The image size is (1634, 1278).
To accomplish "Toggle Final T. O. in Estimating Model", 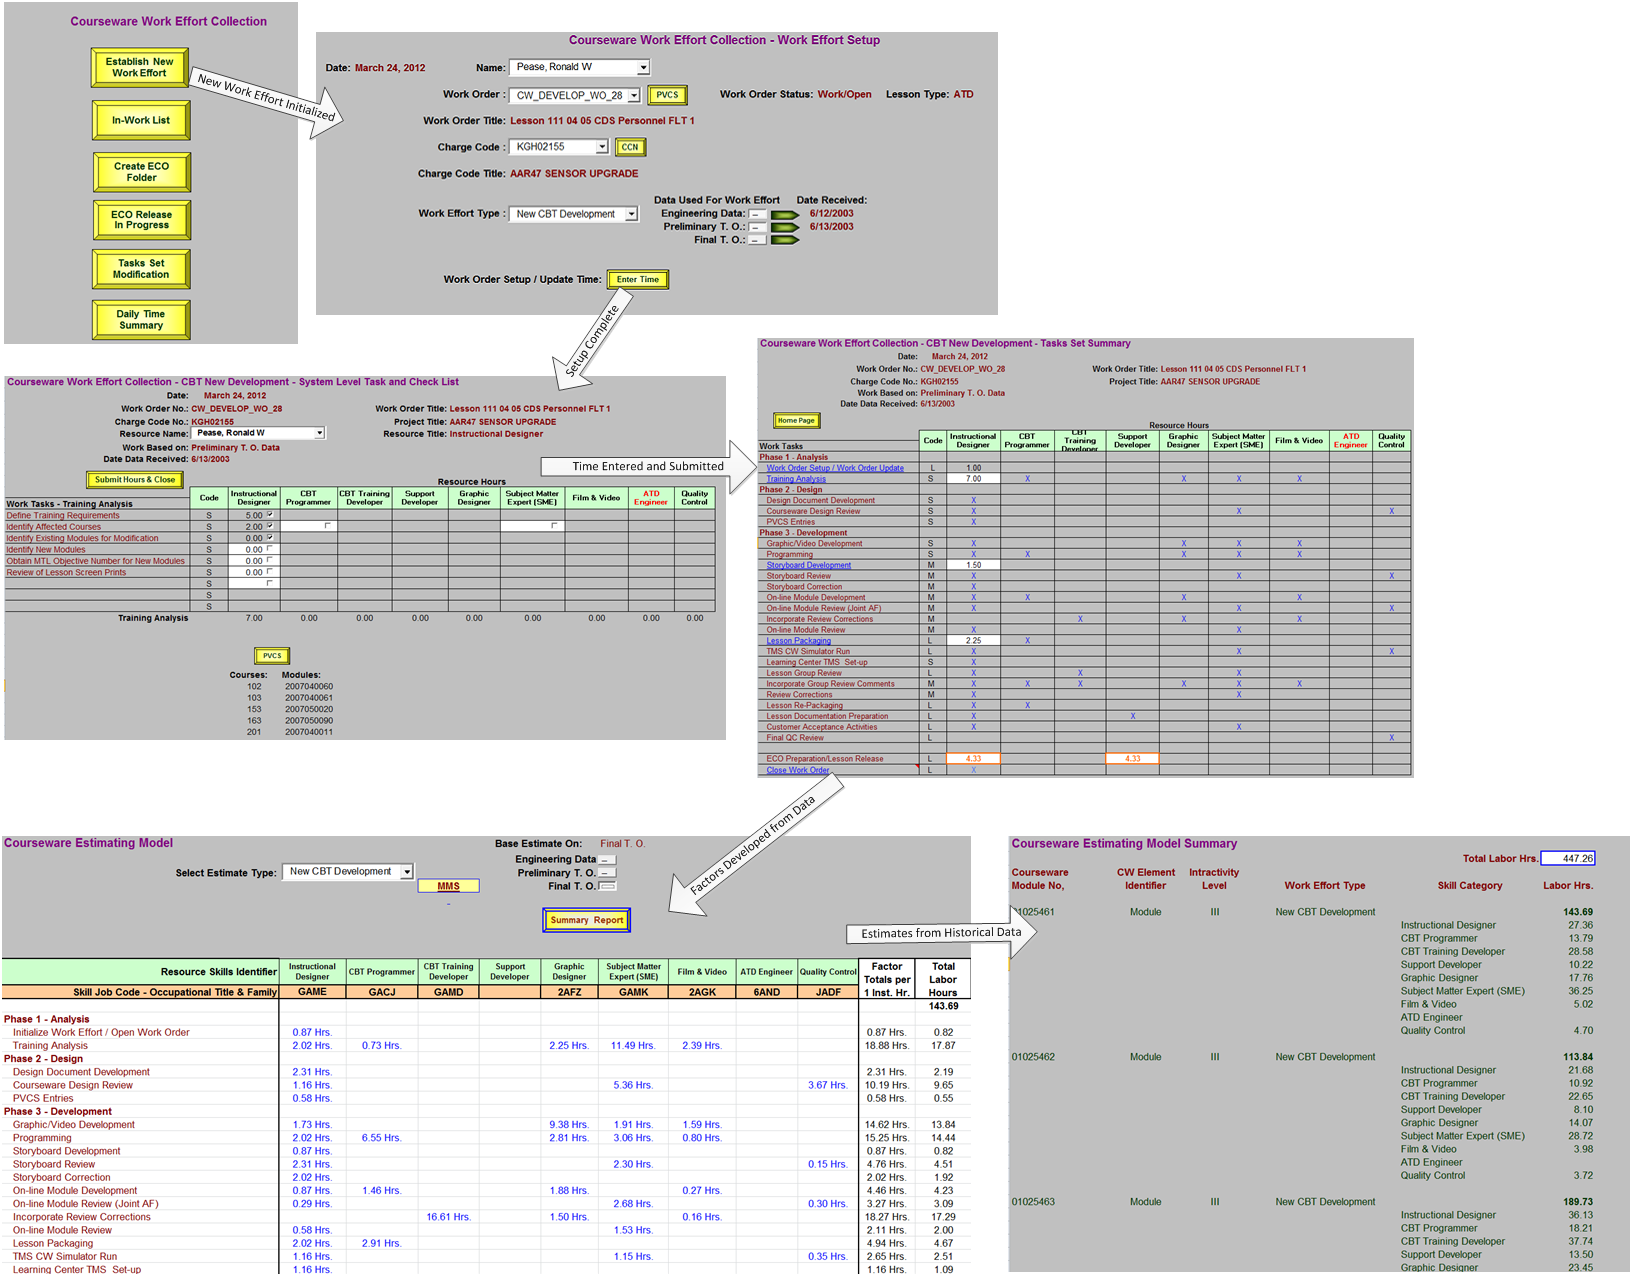I will point(608,886).
